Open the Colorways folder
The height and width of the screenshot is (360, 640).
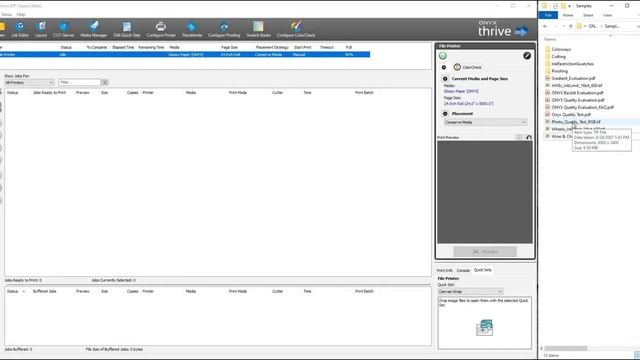coord(561,49)
